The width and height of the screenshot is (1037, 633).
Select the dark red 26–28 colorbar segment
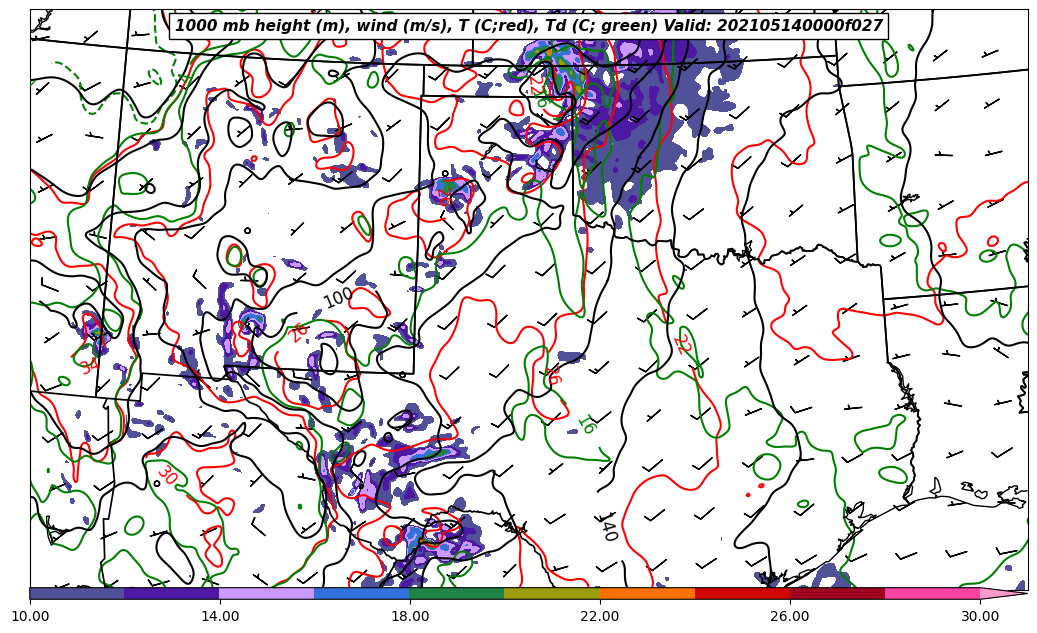[837, 593]
